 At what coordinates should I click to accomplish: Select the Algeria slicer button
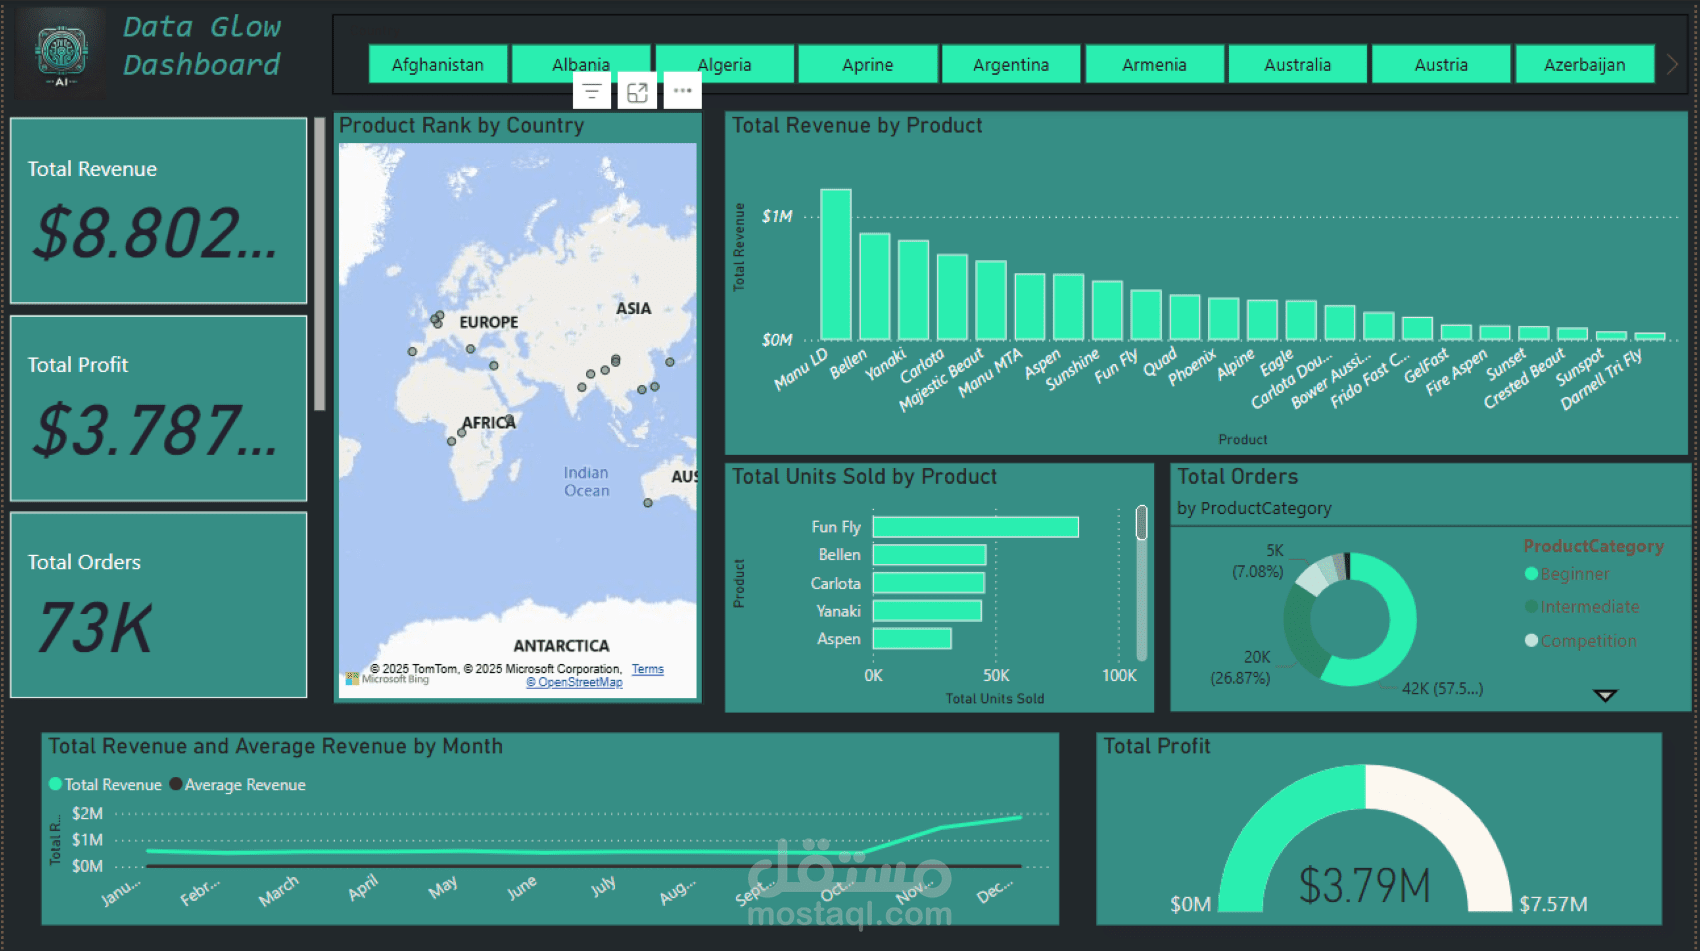724,65
